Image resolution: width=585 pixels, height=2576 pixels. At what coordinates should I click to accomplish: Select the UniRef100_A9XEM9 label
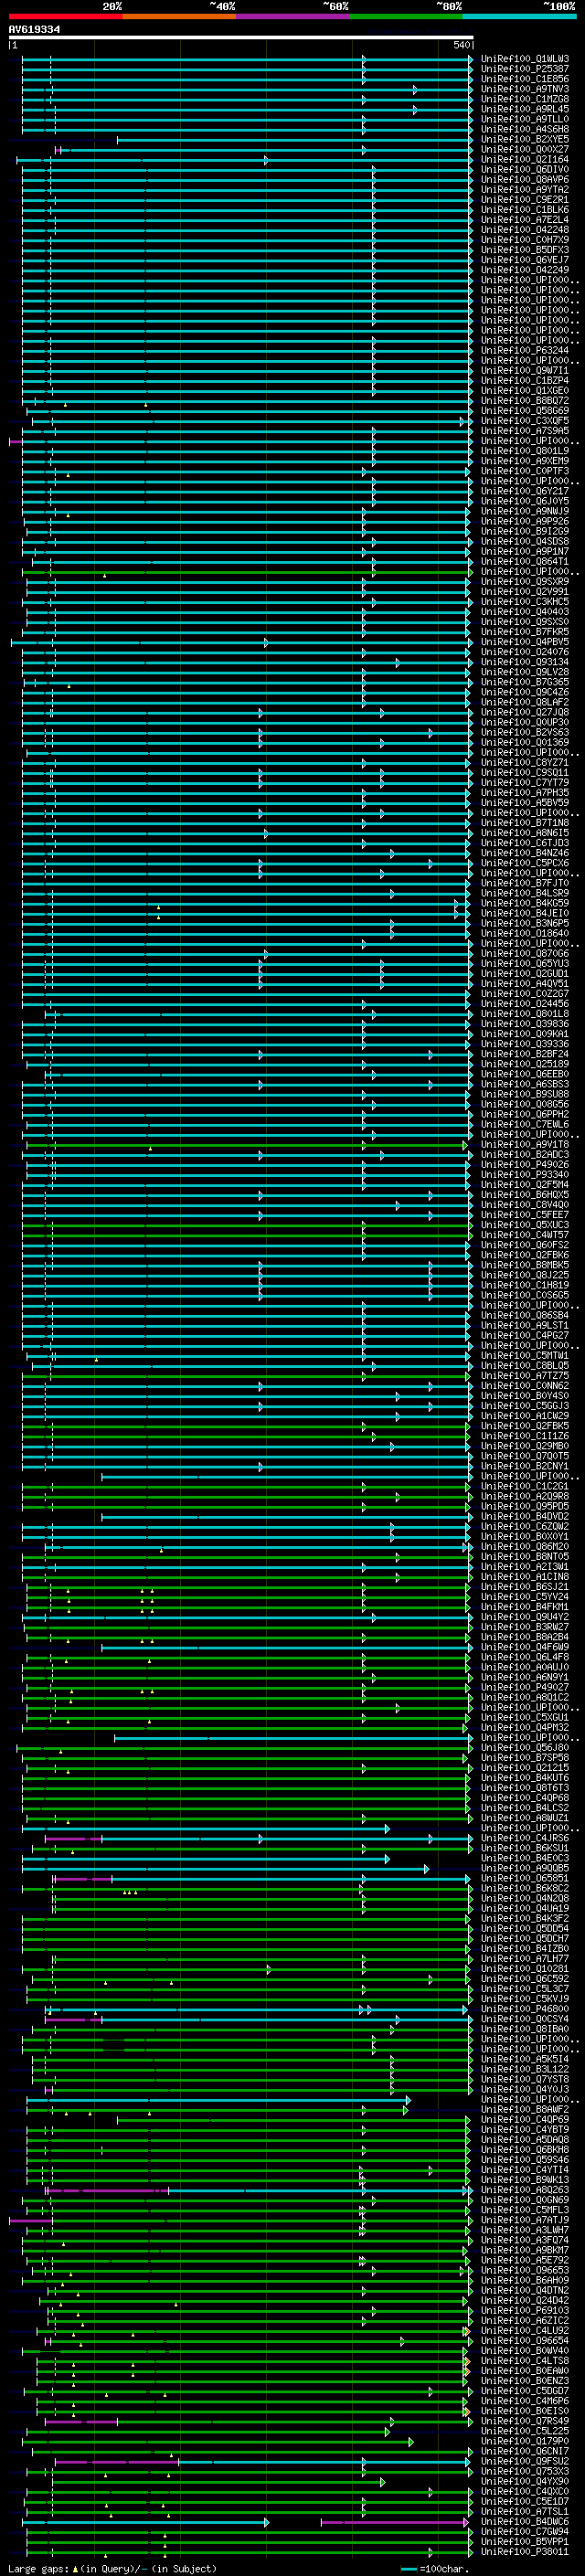click(525, 461)
